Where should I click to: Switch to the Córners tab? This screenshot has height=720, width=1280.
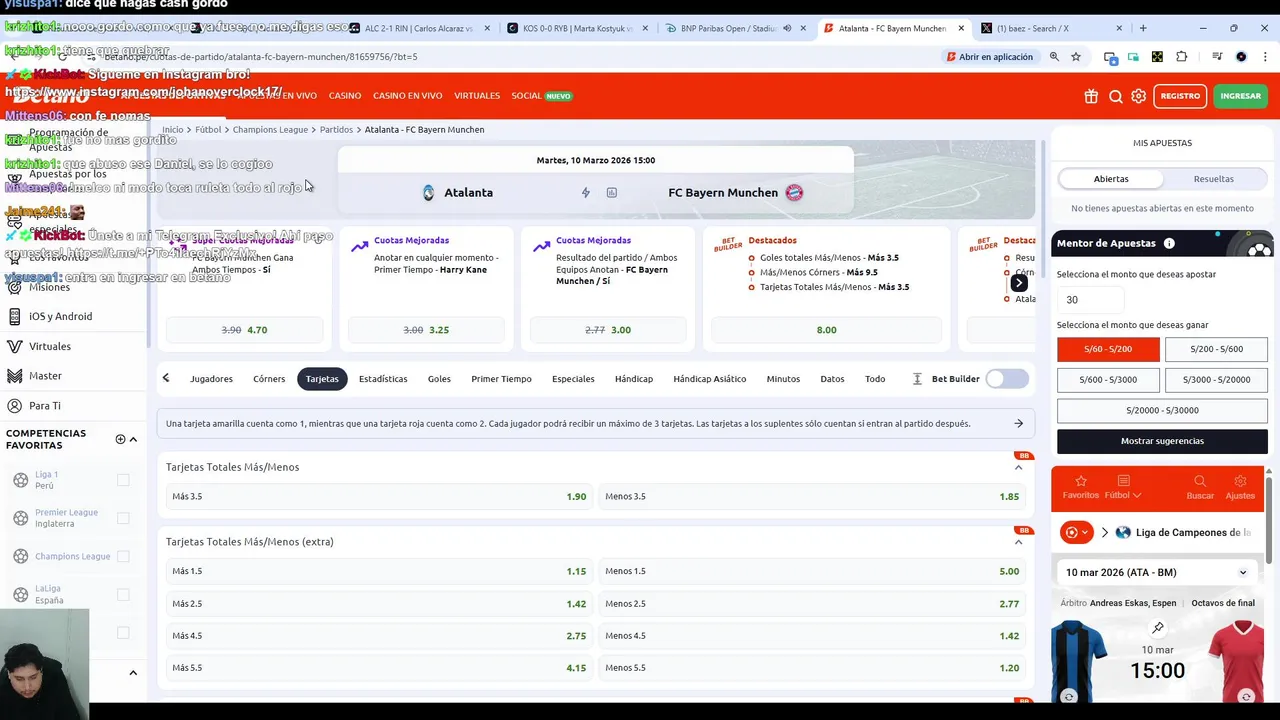(x=269, y=379)
